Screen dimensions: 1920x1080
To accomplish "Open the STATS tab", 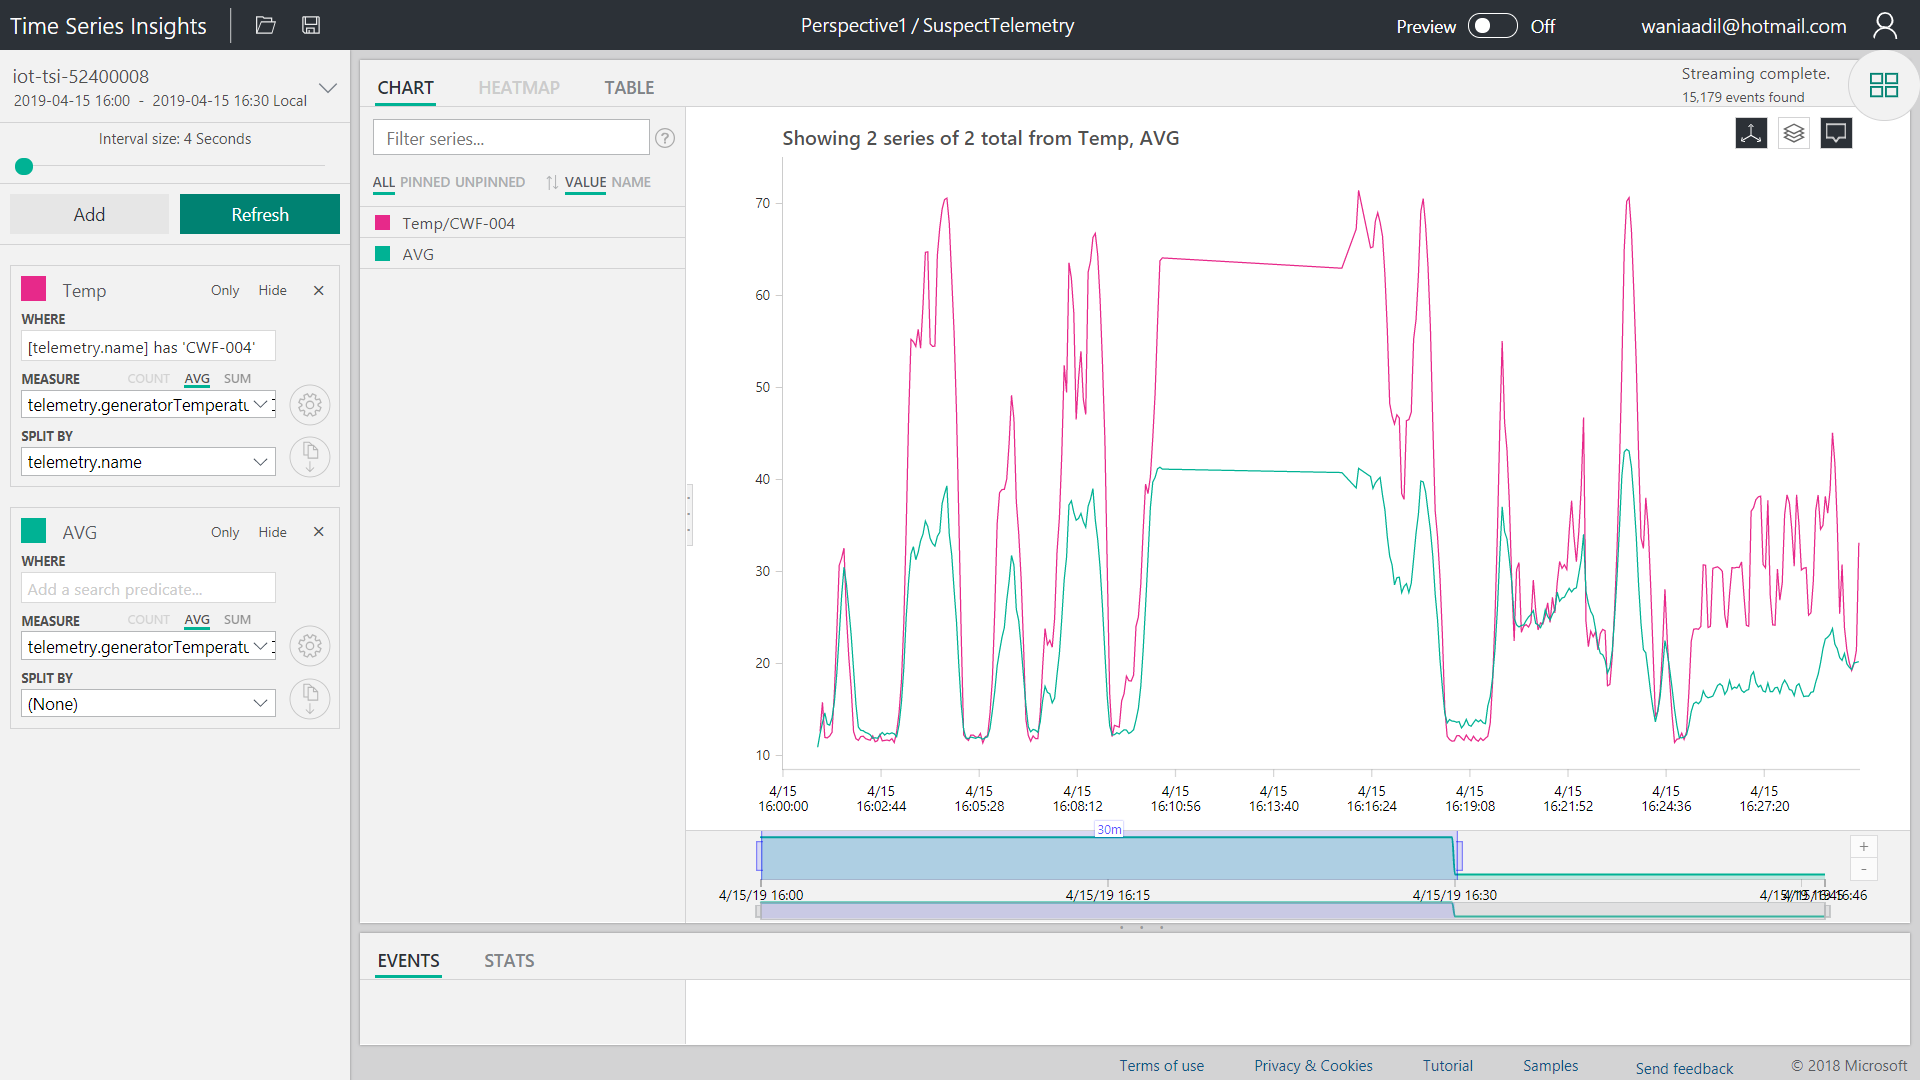I will click(x=509, y=961).
